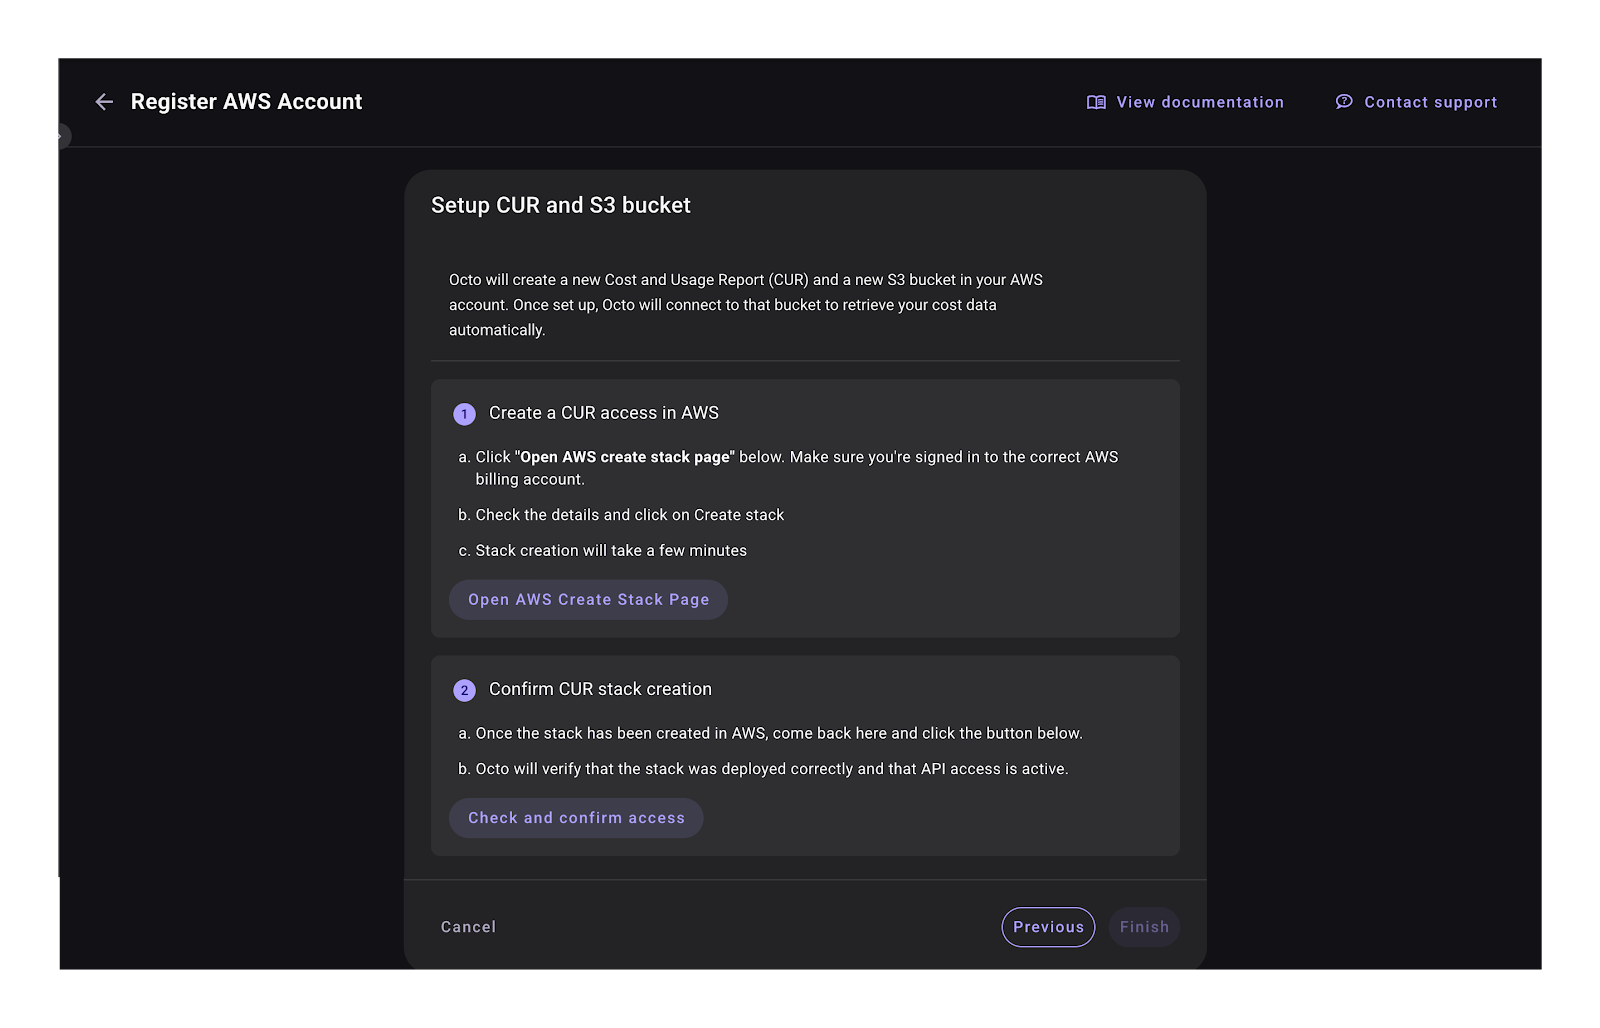Click Check and confirm access
The width and height of the screenshot is (1600, 1028).
pyautogui.click(x=576, y=817)
